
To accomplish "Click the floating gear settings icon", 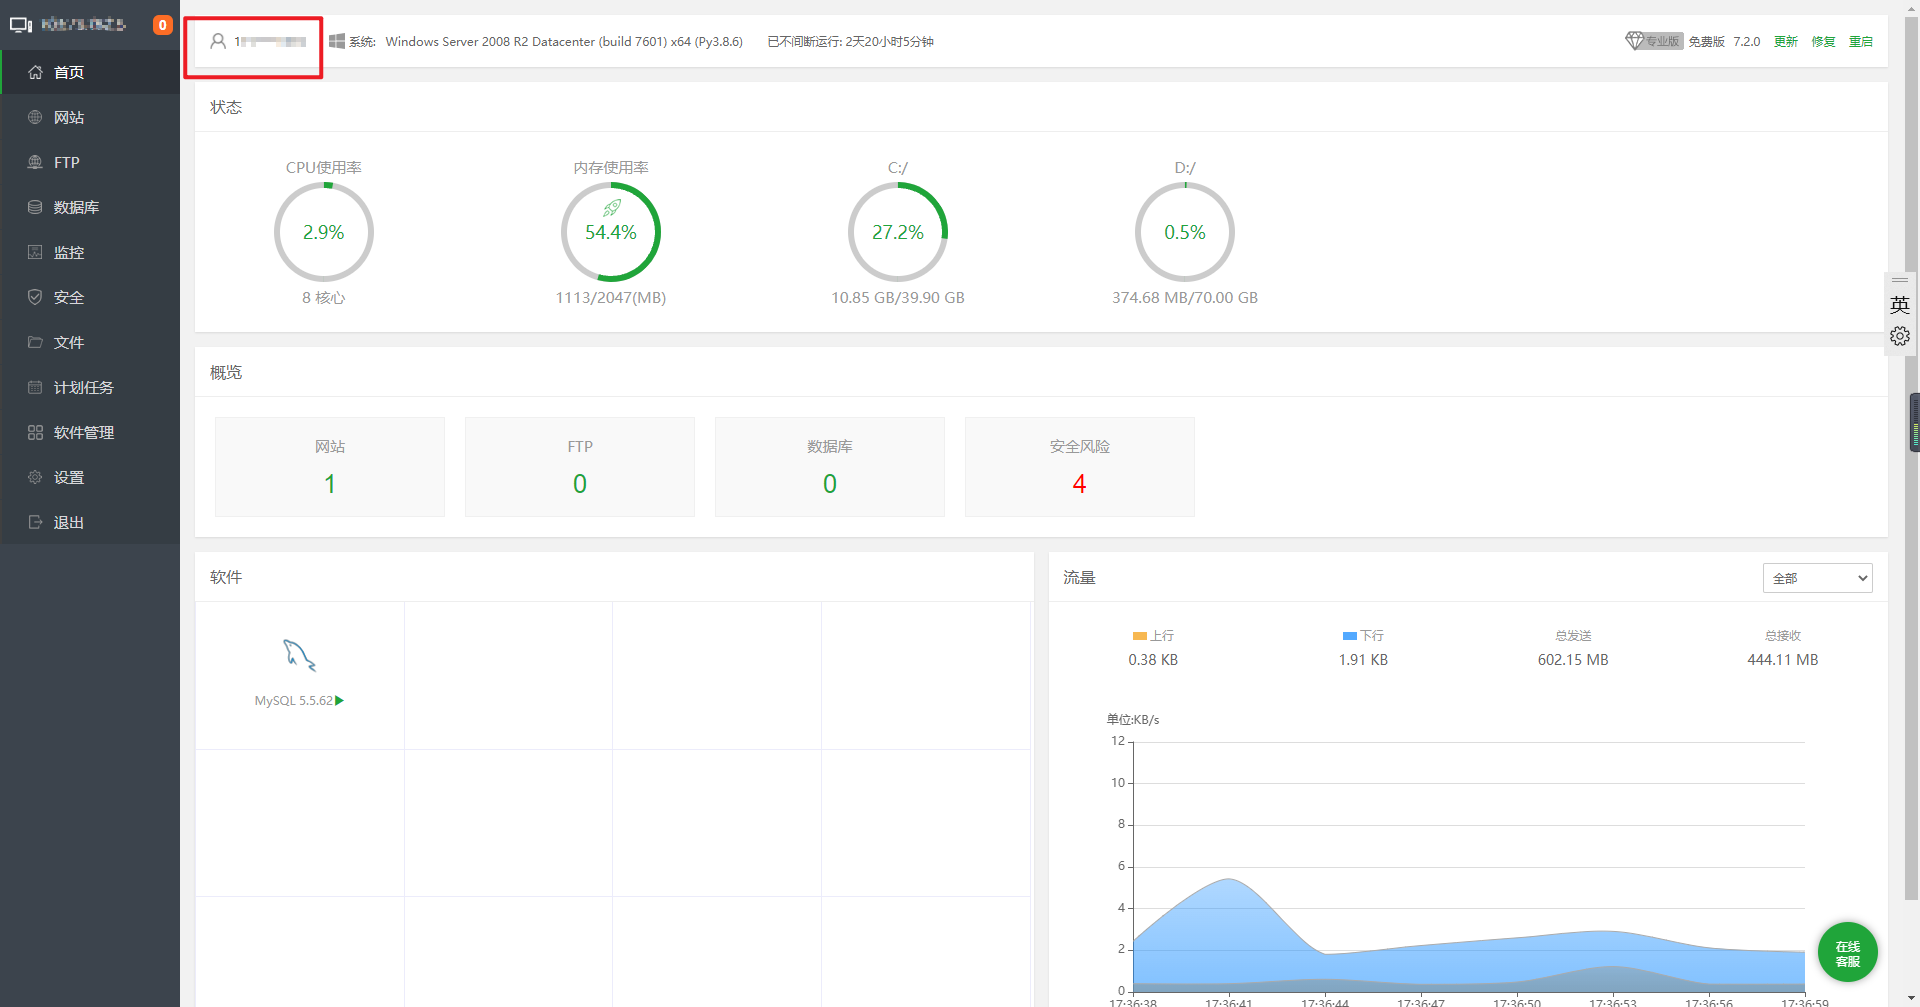I will 1900,336.
